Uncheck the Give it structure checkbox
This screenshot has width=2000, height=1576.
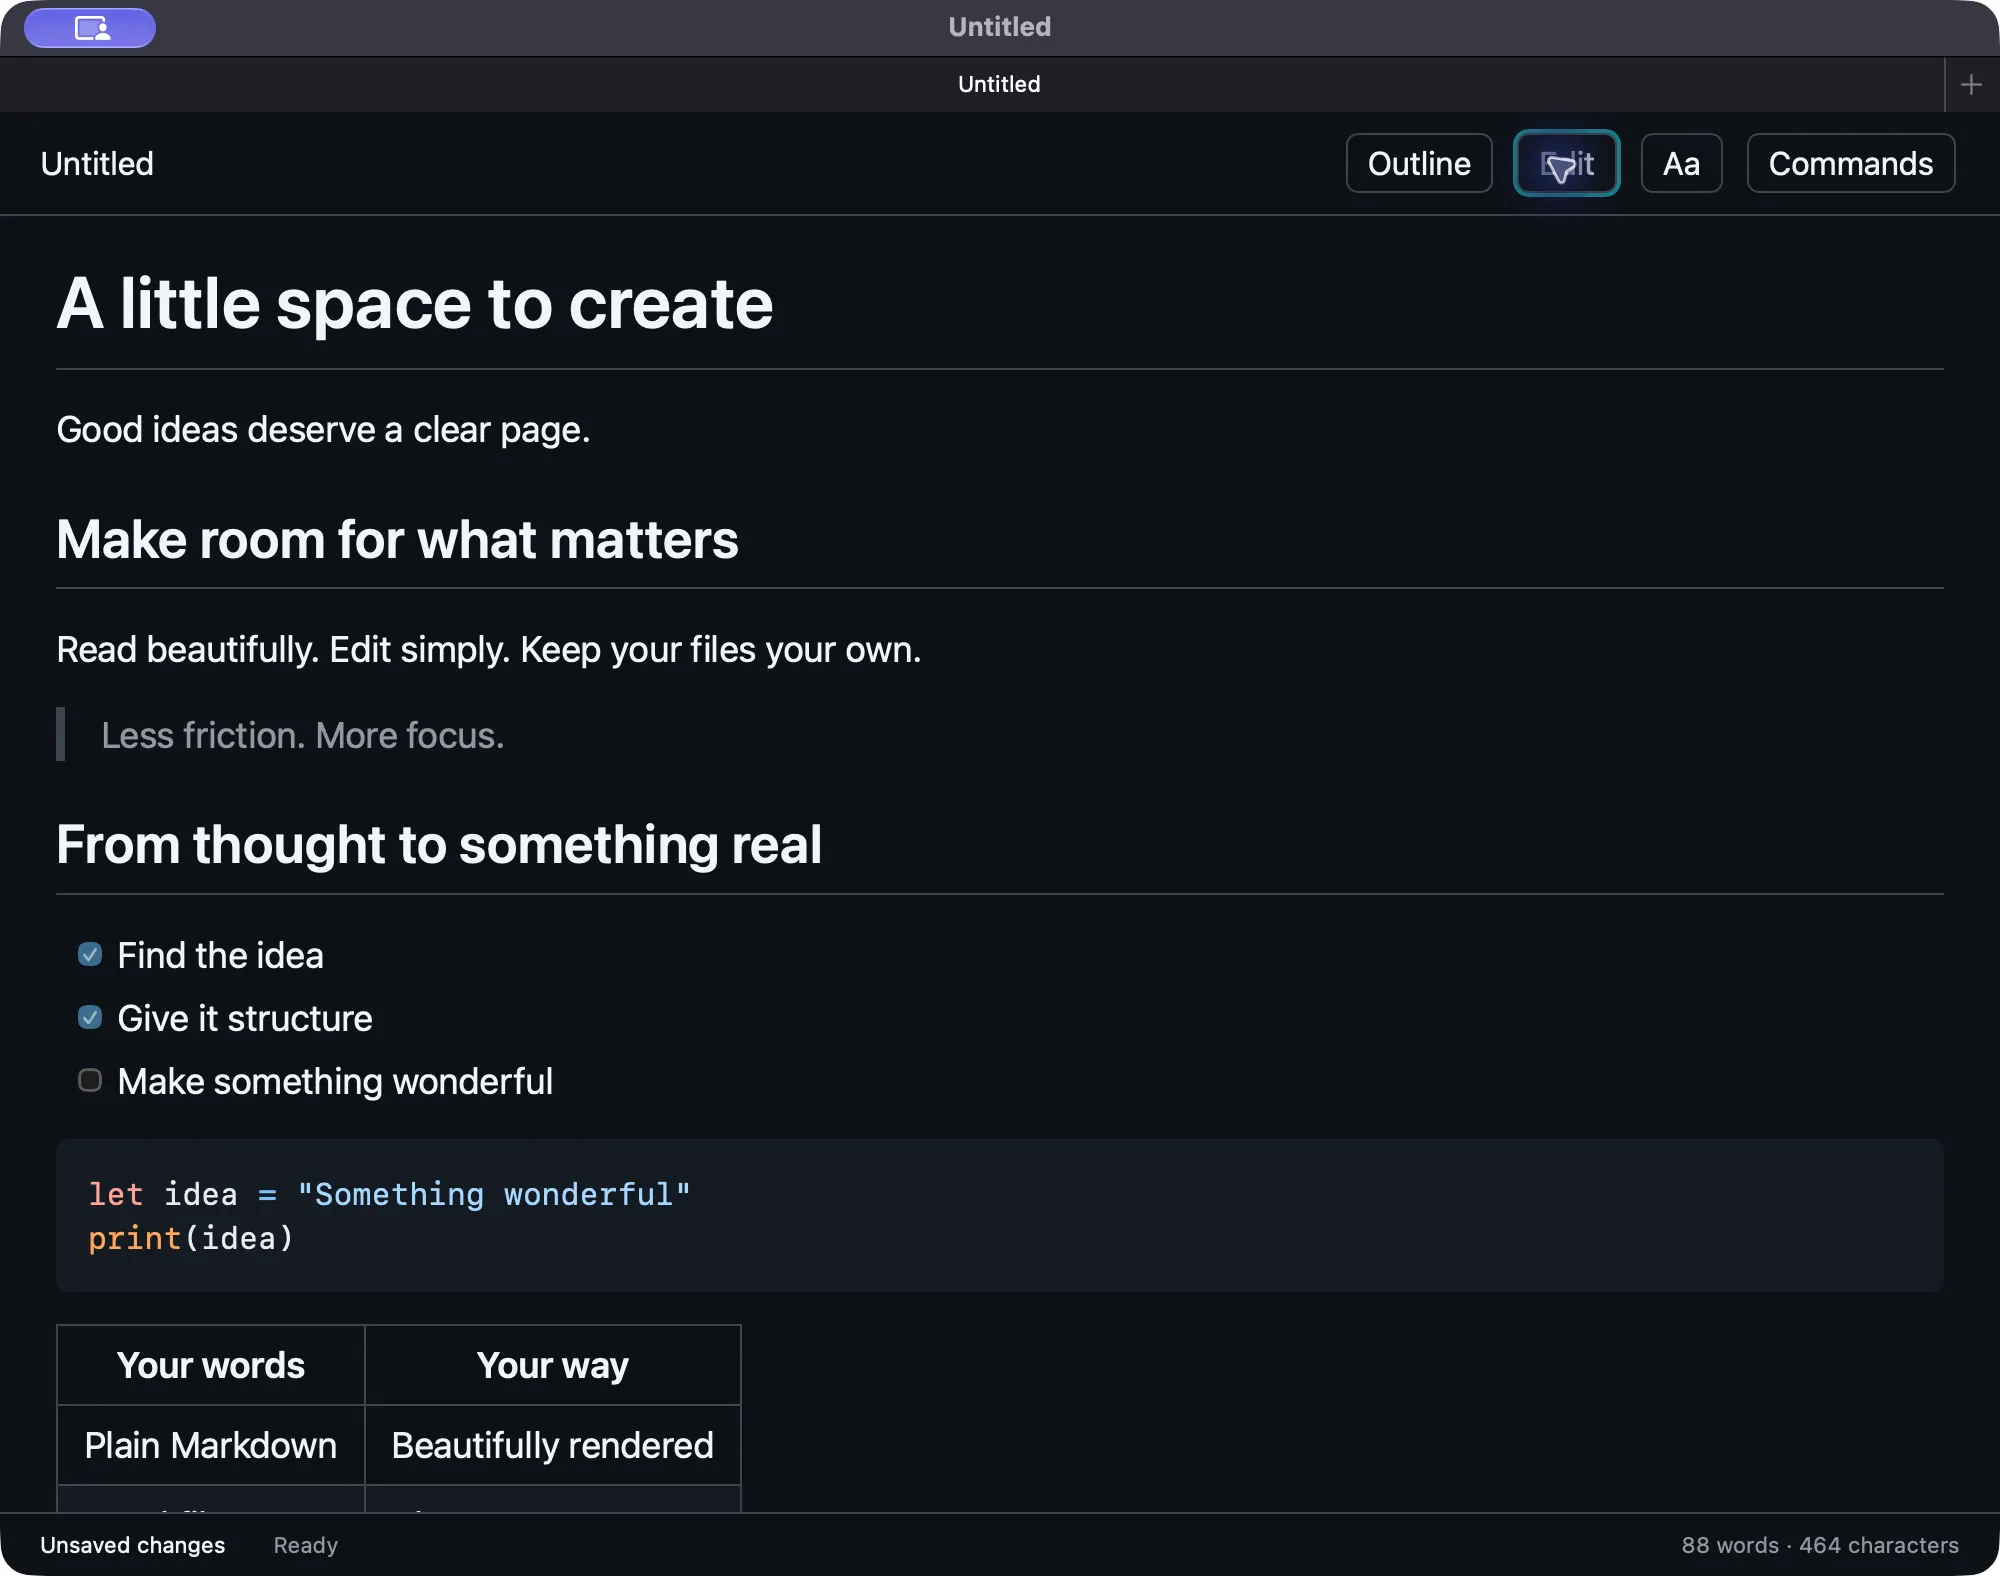[90, 1017]
